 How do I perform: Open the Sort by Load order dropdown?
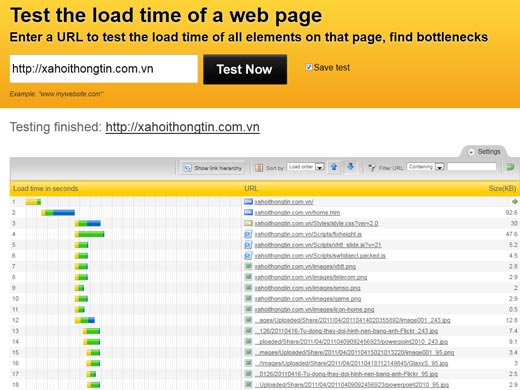coord(306,167)
